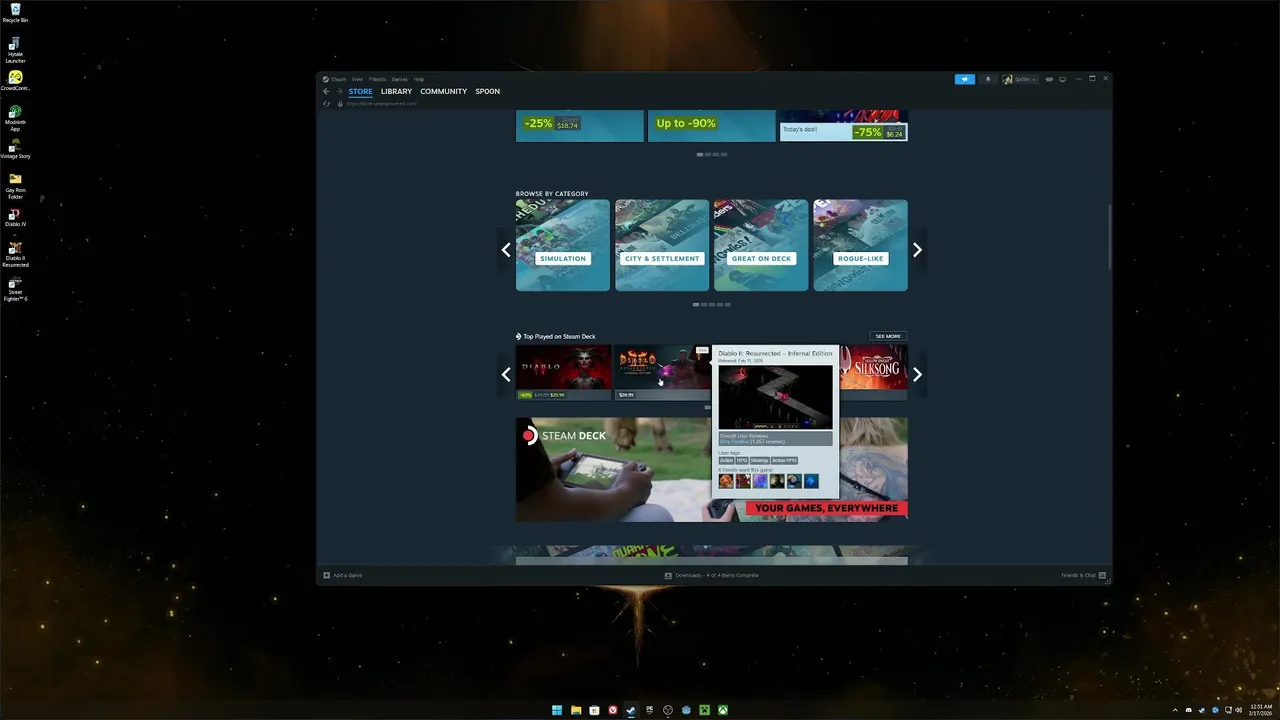Show previous categories with left arrow
Image resolution: width=1280 pixels, height=720 pixels.
coord(506,250)
